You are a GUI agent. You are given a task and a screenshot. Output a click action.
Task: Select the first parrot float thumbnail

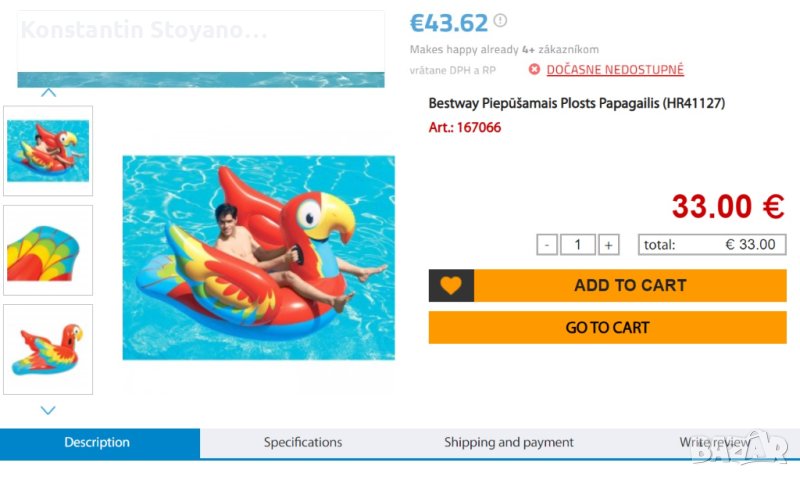(x=48, y=151)
